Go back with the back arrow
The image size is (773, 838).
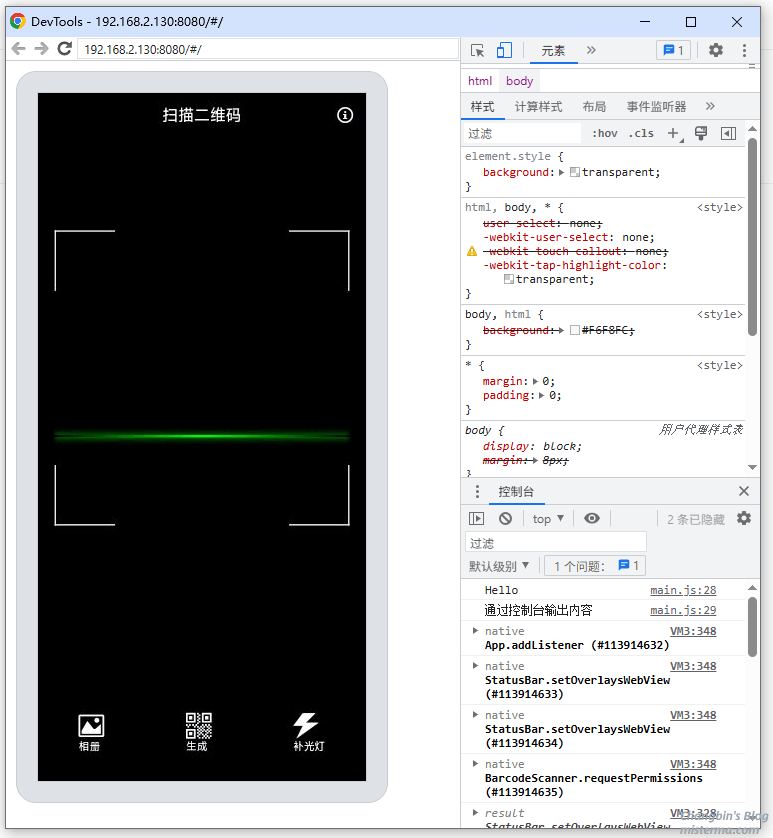pos(18,49)
